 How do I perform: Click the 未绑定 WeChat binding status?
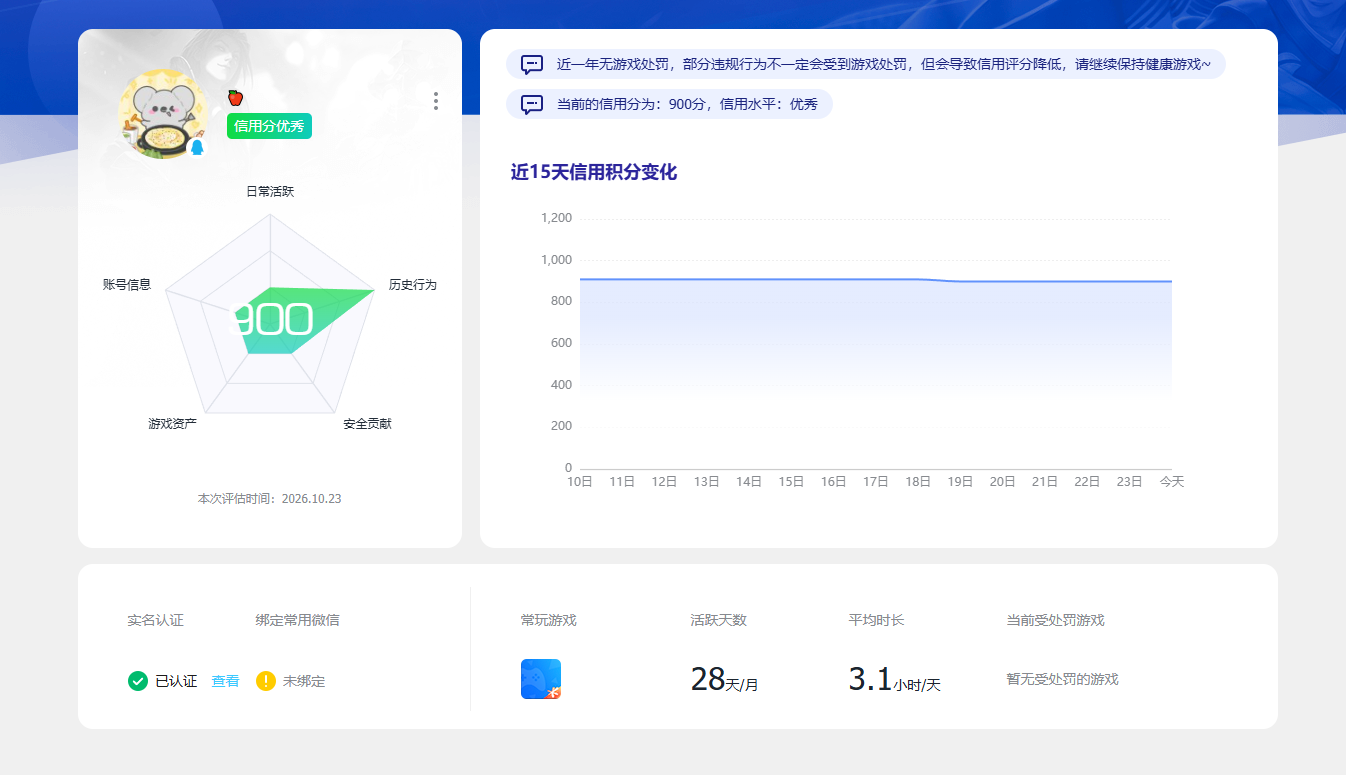coord(304,681)
